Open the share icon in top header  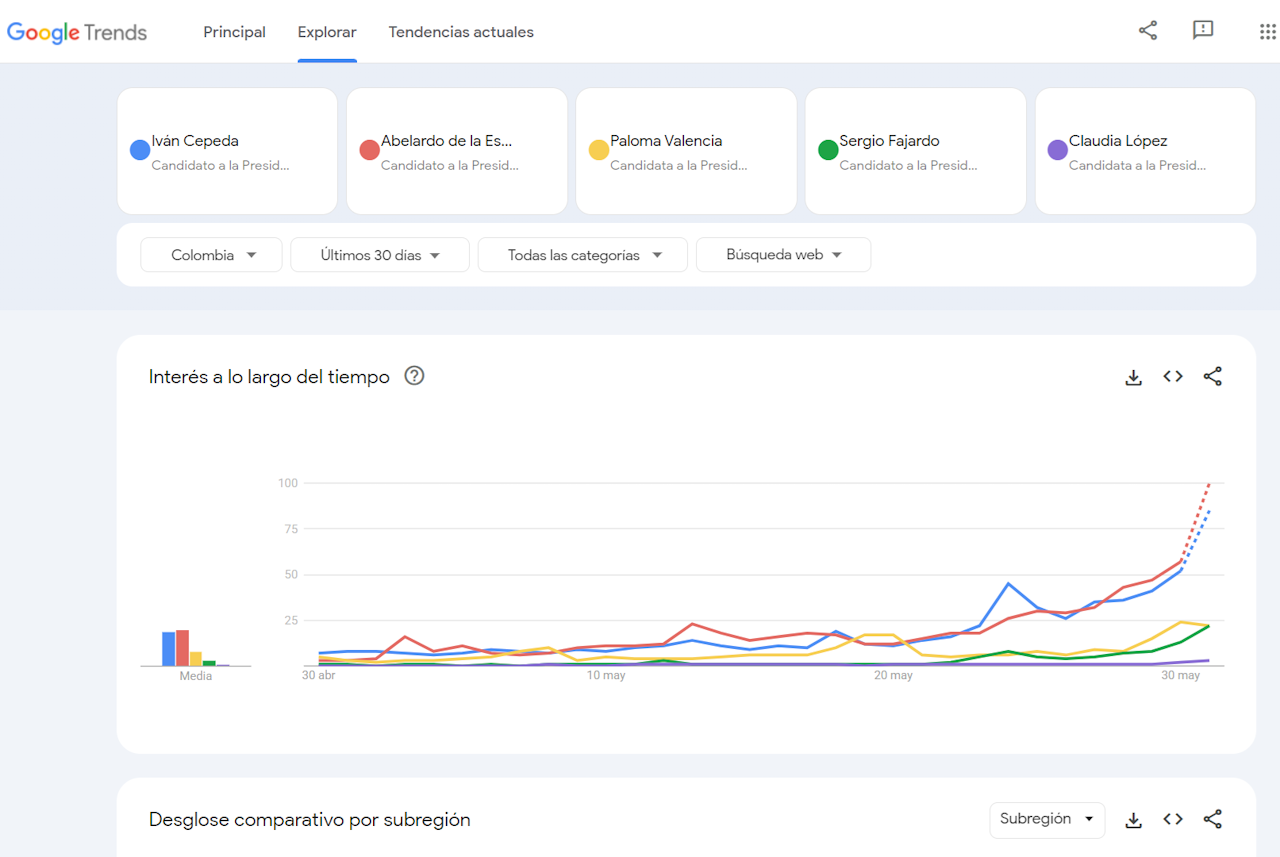[x=1148, y=31]
